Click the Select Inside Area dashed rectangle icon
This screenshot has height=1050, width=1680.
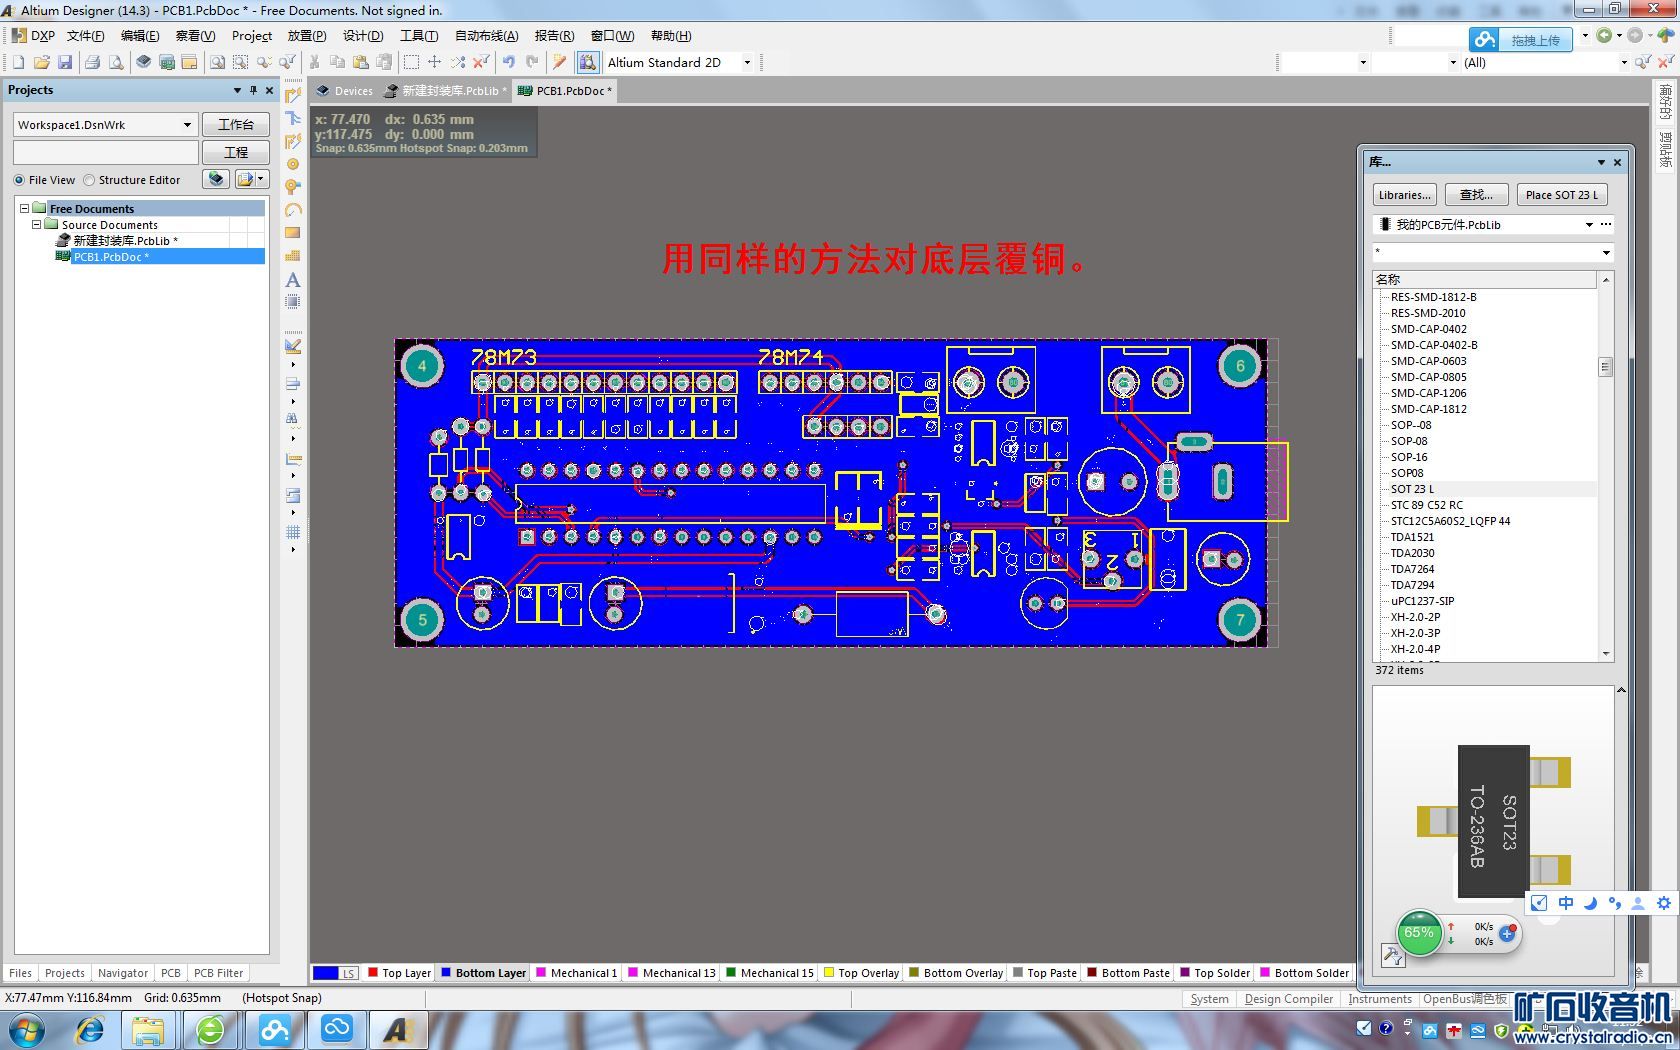(411, 62)
